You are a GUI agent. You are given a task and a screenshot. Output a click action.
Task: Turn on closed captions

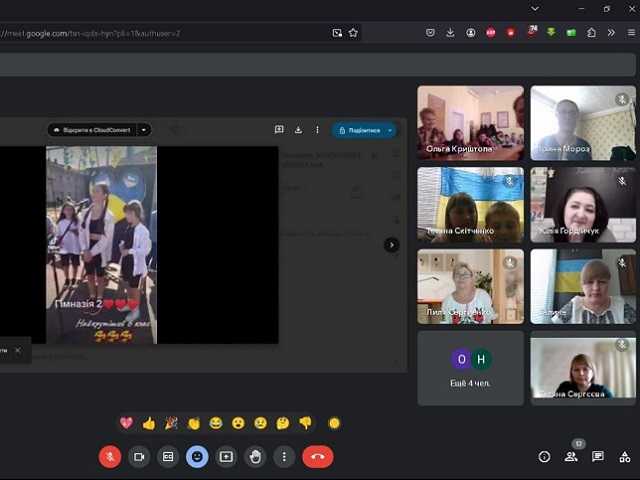168,456
